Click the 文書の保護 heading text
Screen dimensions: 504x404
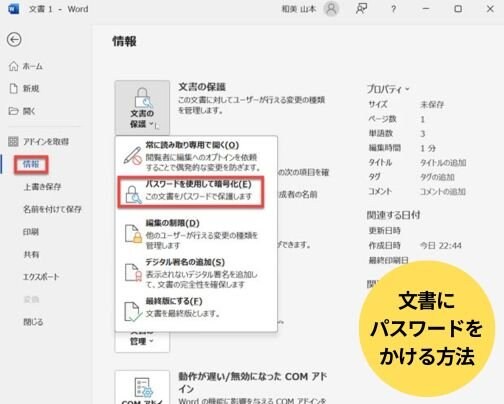coord(202,87)
